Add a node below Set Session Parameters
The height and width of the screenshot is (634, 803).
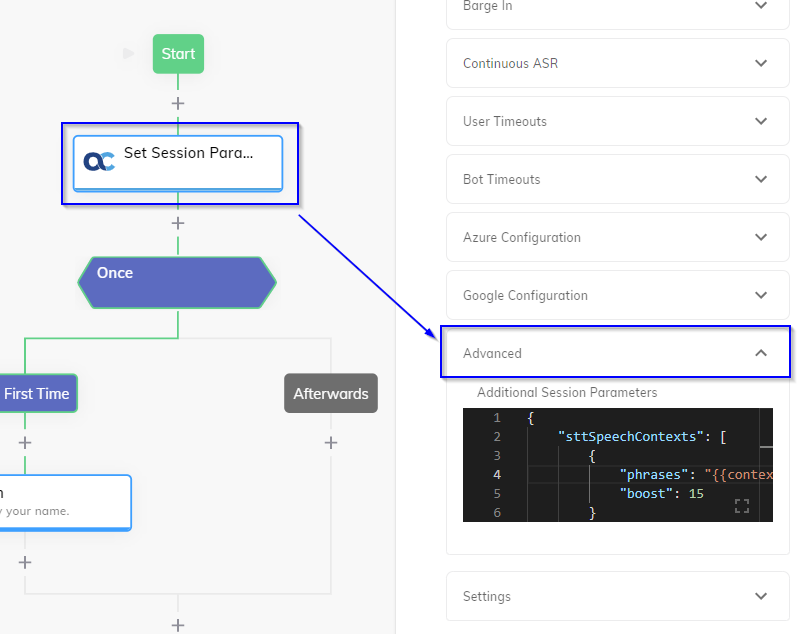click(x=178, y=223)
